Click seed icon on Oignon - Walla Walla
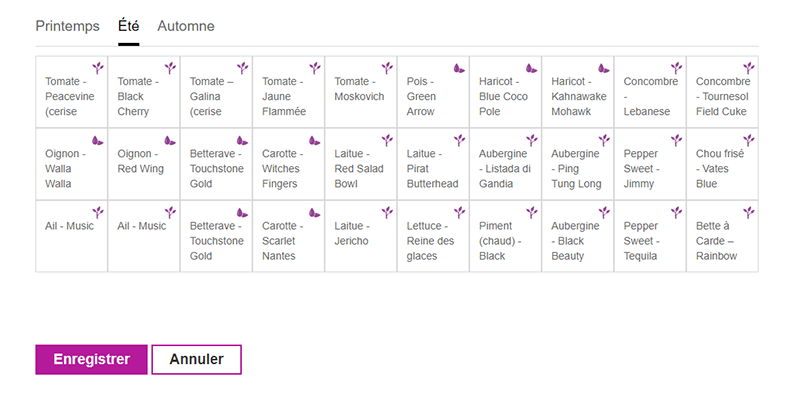The image size is (800, 398). pos(97,141)
